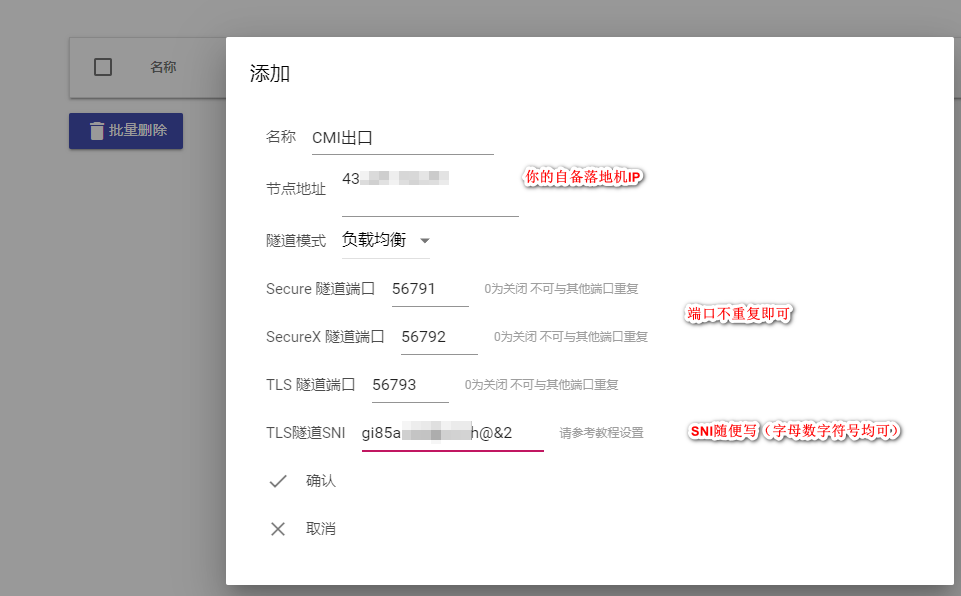This screenshot has width=961, height=596.
Task: Click hint text beside TLS 隧道端口 field
Action: click(541, 384)
